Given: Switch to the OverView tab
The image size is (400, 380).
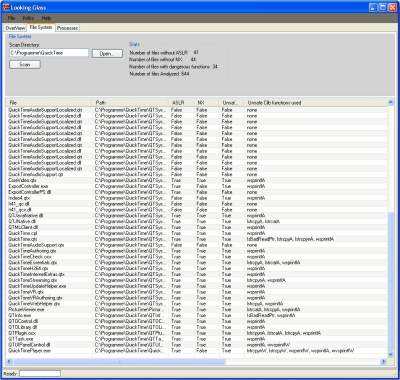Looking at the screenshot, I should click(15, 28).
